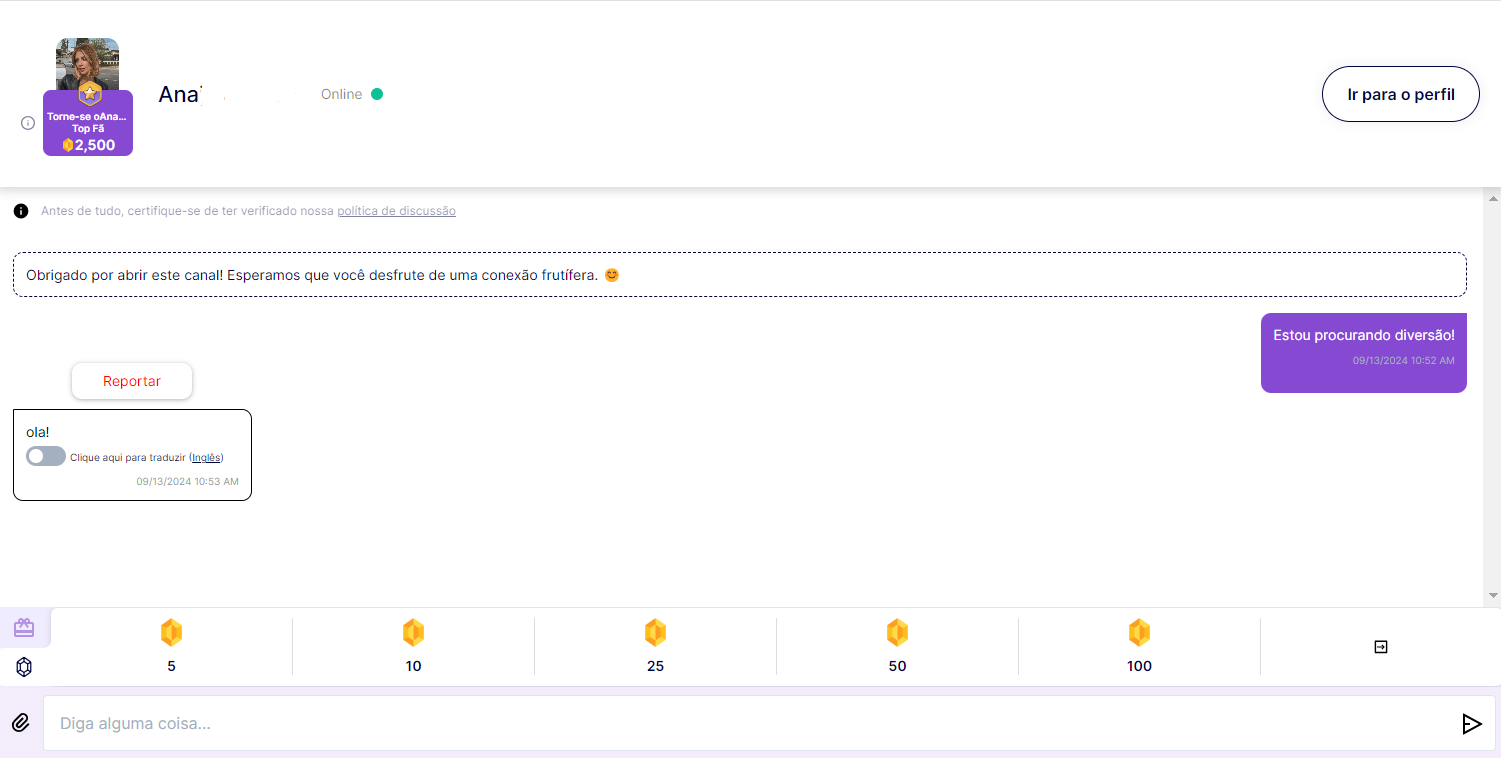Screen dimensions: 1501x758
Task: Send a 10 coin gift
Action: pos(413,646)
